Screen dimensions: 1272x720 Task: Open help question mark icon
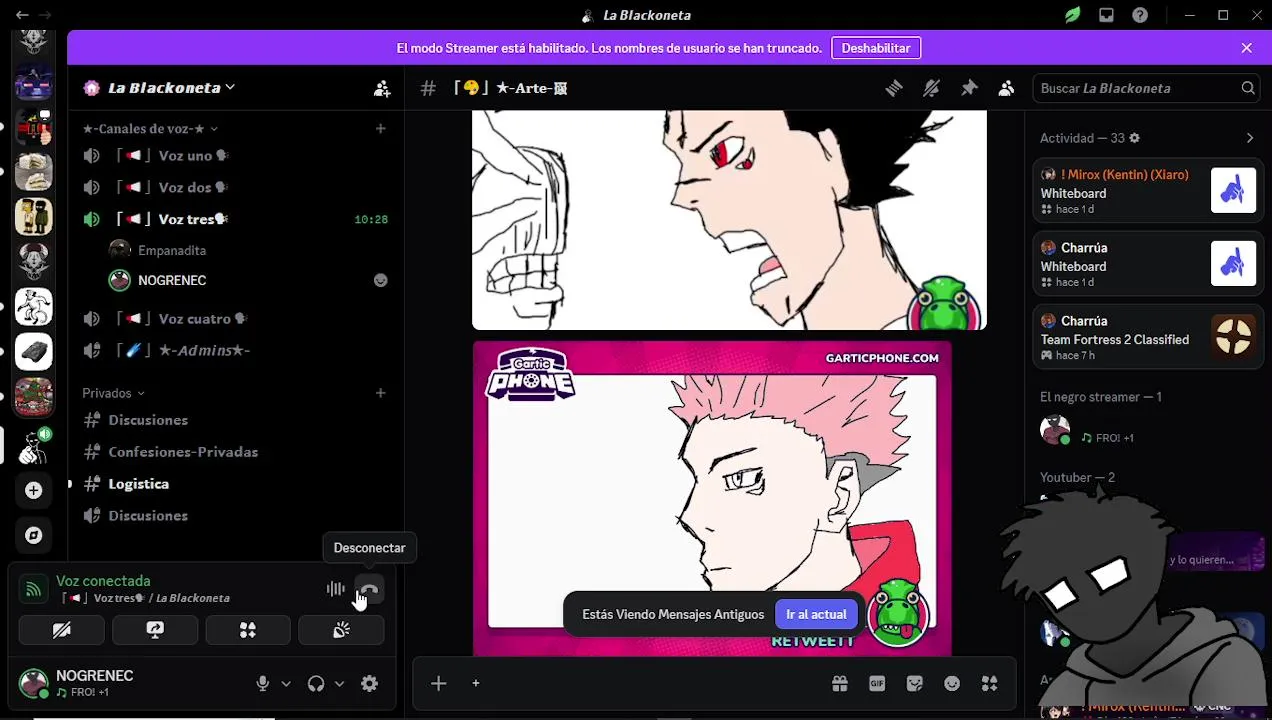tap(1140, 15)
